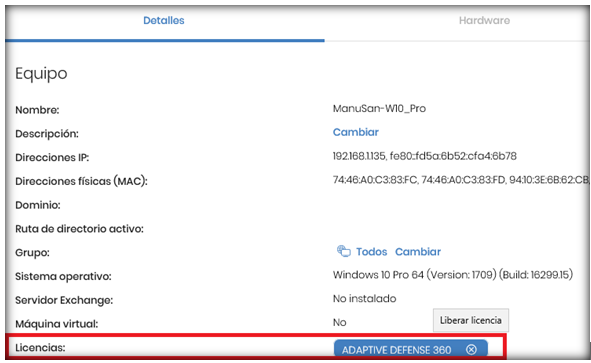Switch to the Hardware tab
The width and height of the screenshot is (591, 363).
tap(484, 20)
